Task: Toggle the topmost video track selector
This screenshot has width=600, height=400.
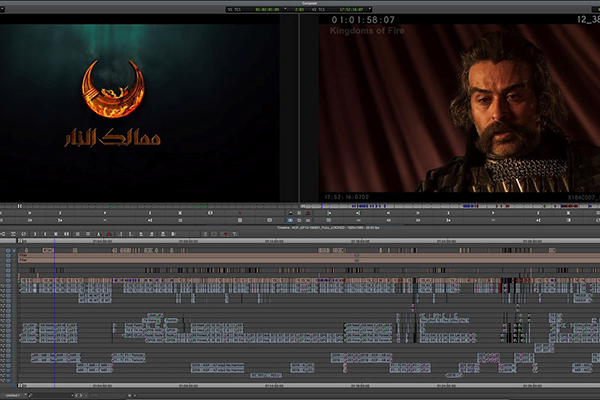Action: [x=8, y=250]
